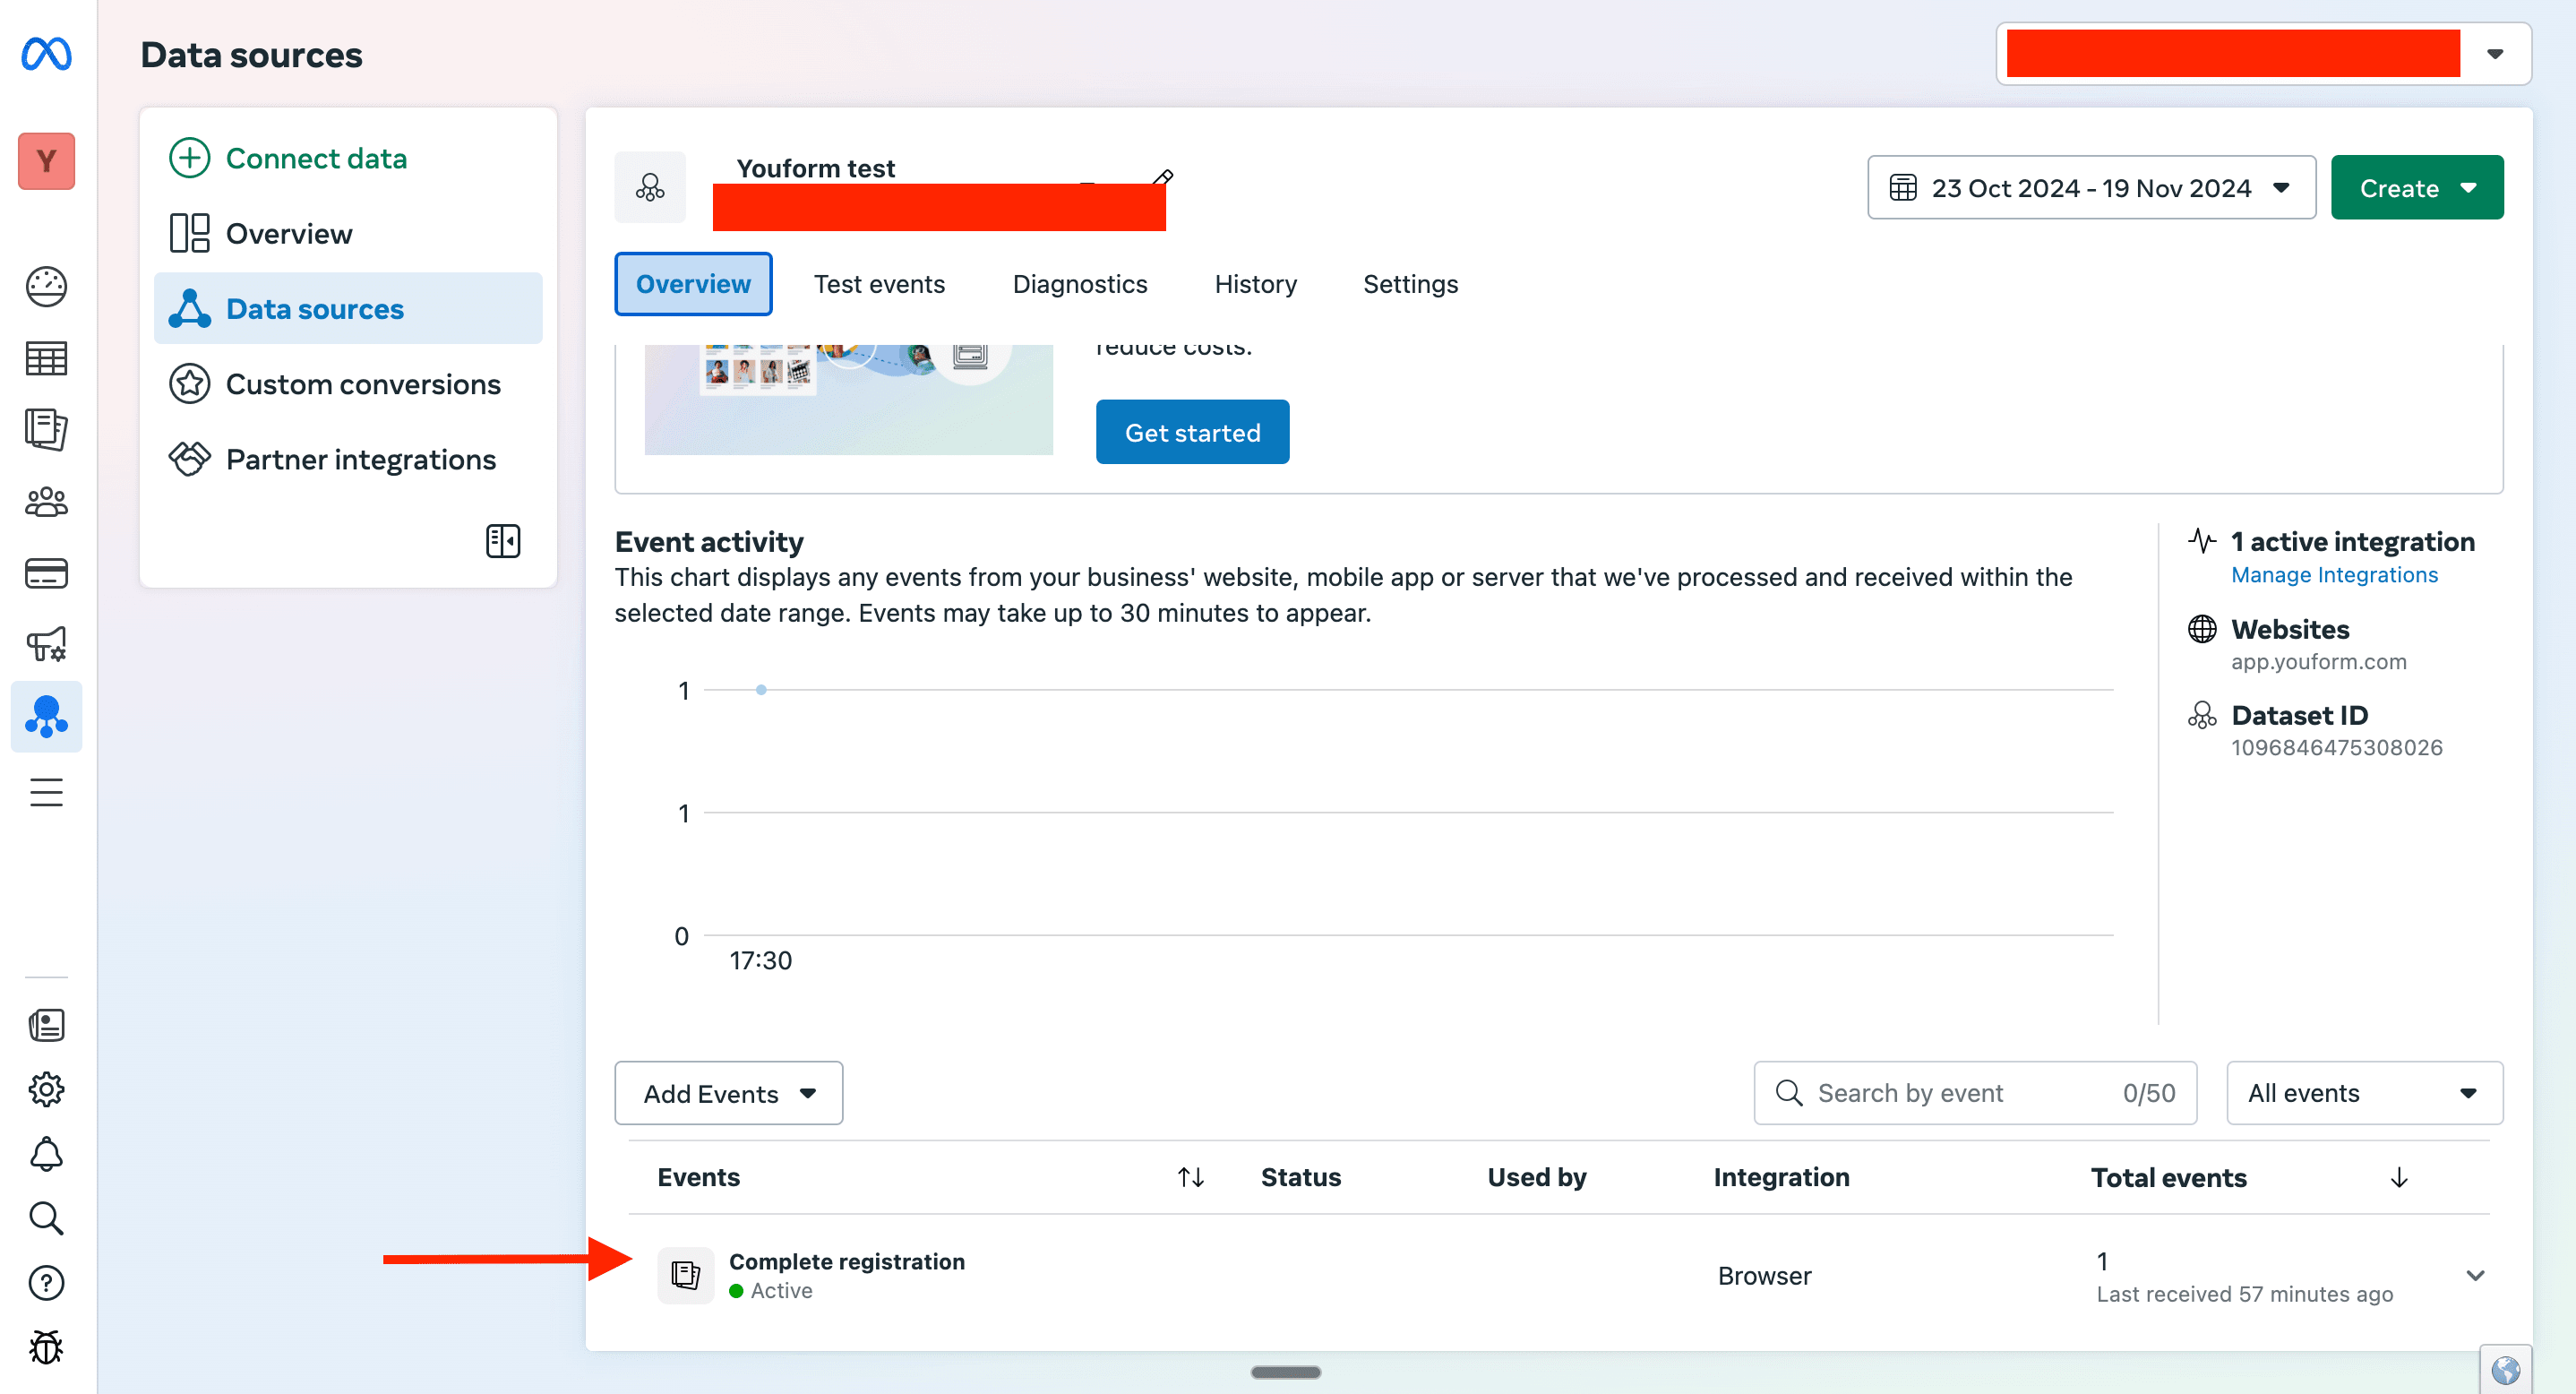Open the Y business account avatar
Viewport: 2576px width, 1394px height.
[x=46, y=161]
